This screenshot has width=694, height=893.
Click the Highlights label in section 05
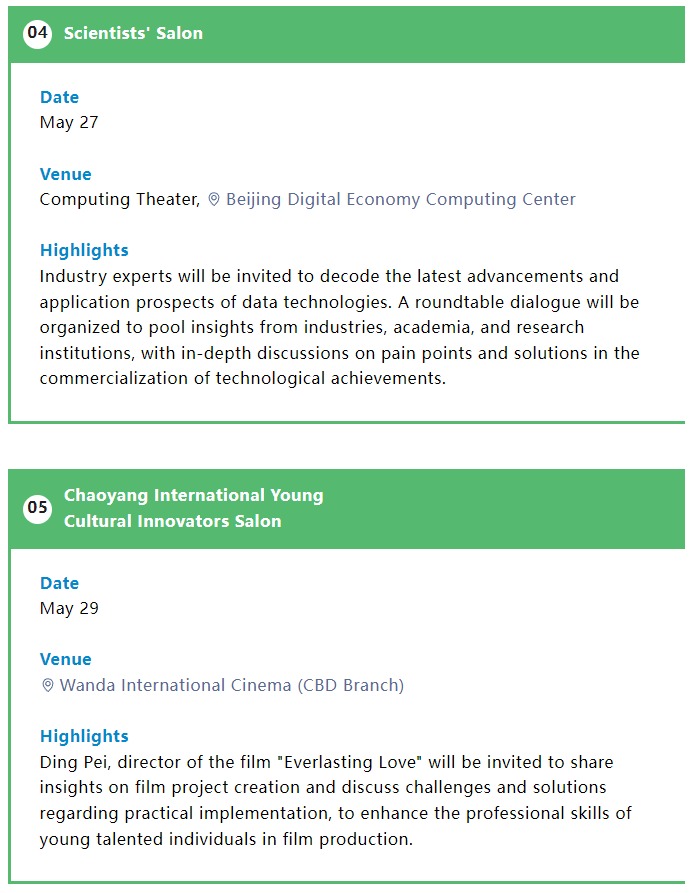point(84,736)
